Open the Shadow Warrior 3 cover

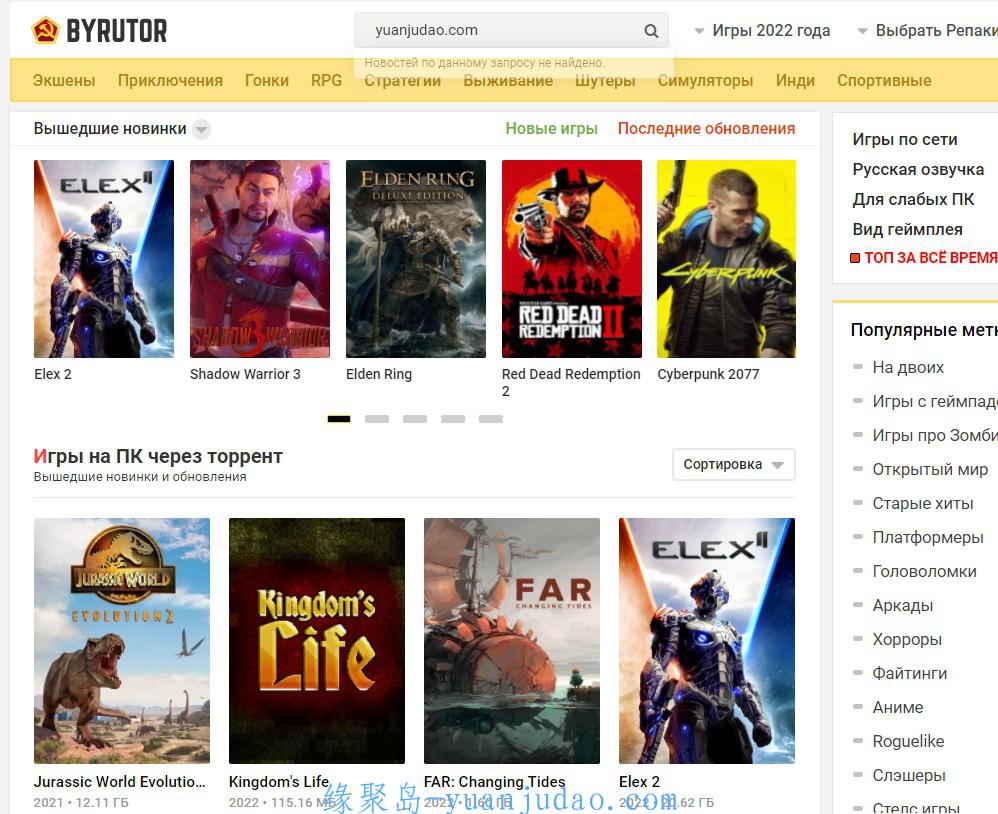pos(260,259)
